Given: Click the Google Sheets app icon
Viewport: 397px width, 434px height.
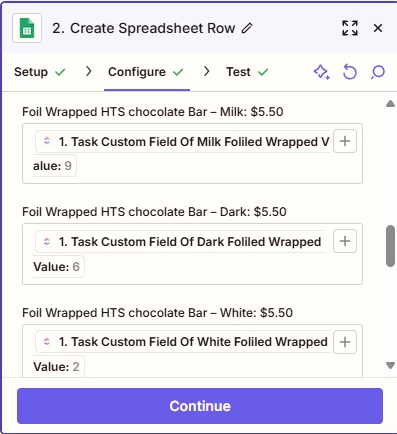Looking at the screenshot, I should 27,28.
